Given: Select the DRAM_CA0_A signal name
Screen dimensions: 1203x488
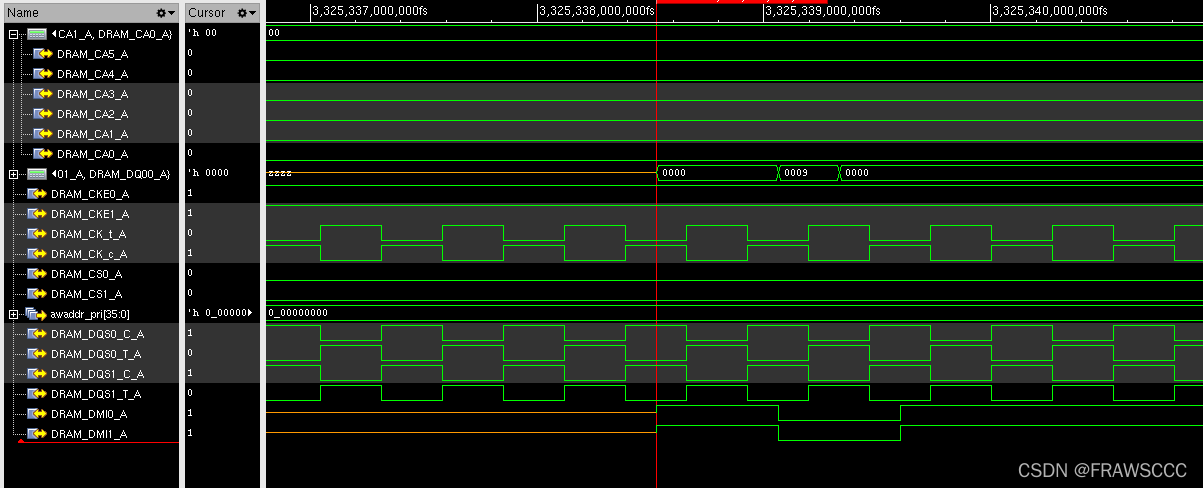Looking at the screenshot, I should 92,154.
